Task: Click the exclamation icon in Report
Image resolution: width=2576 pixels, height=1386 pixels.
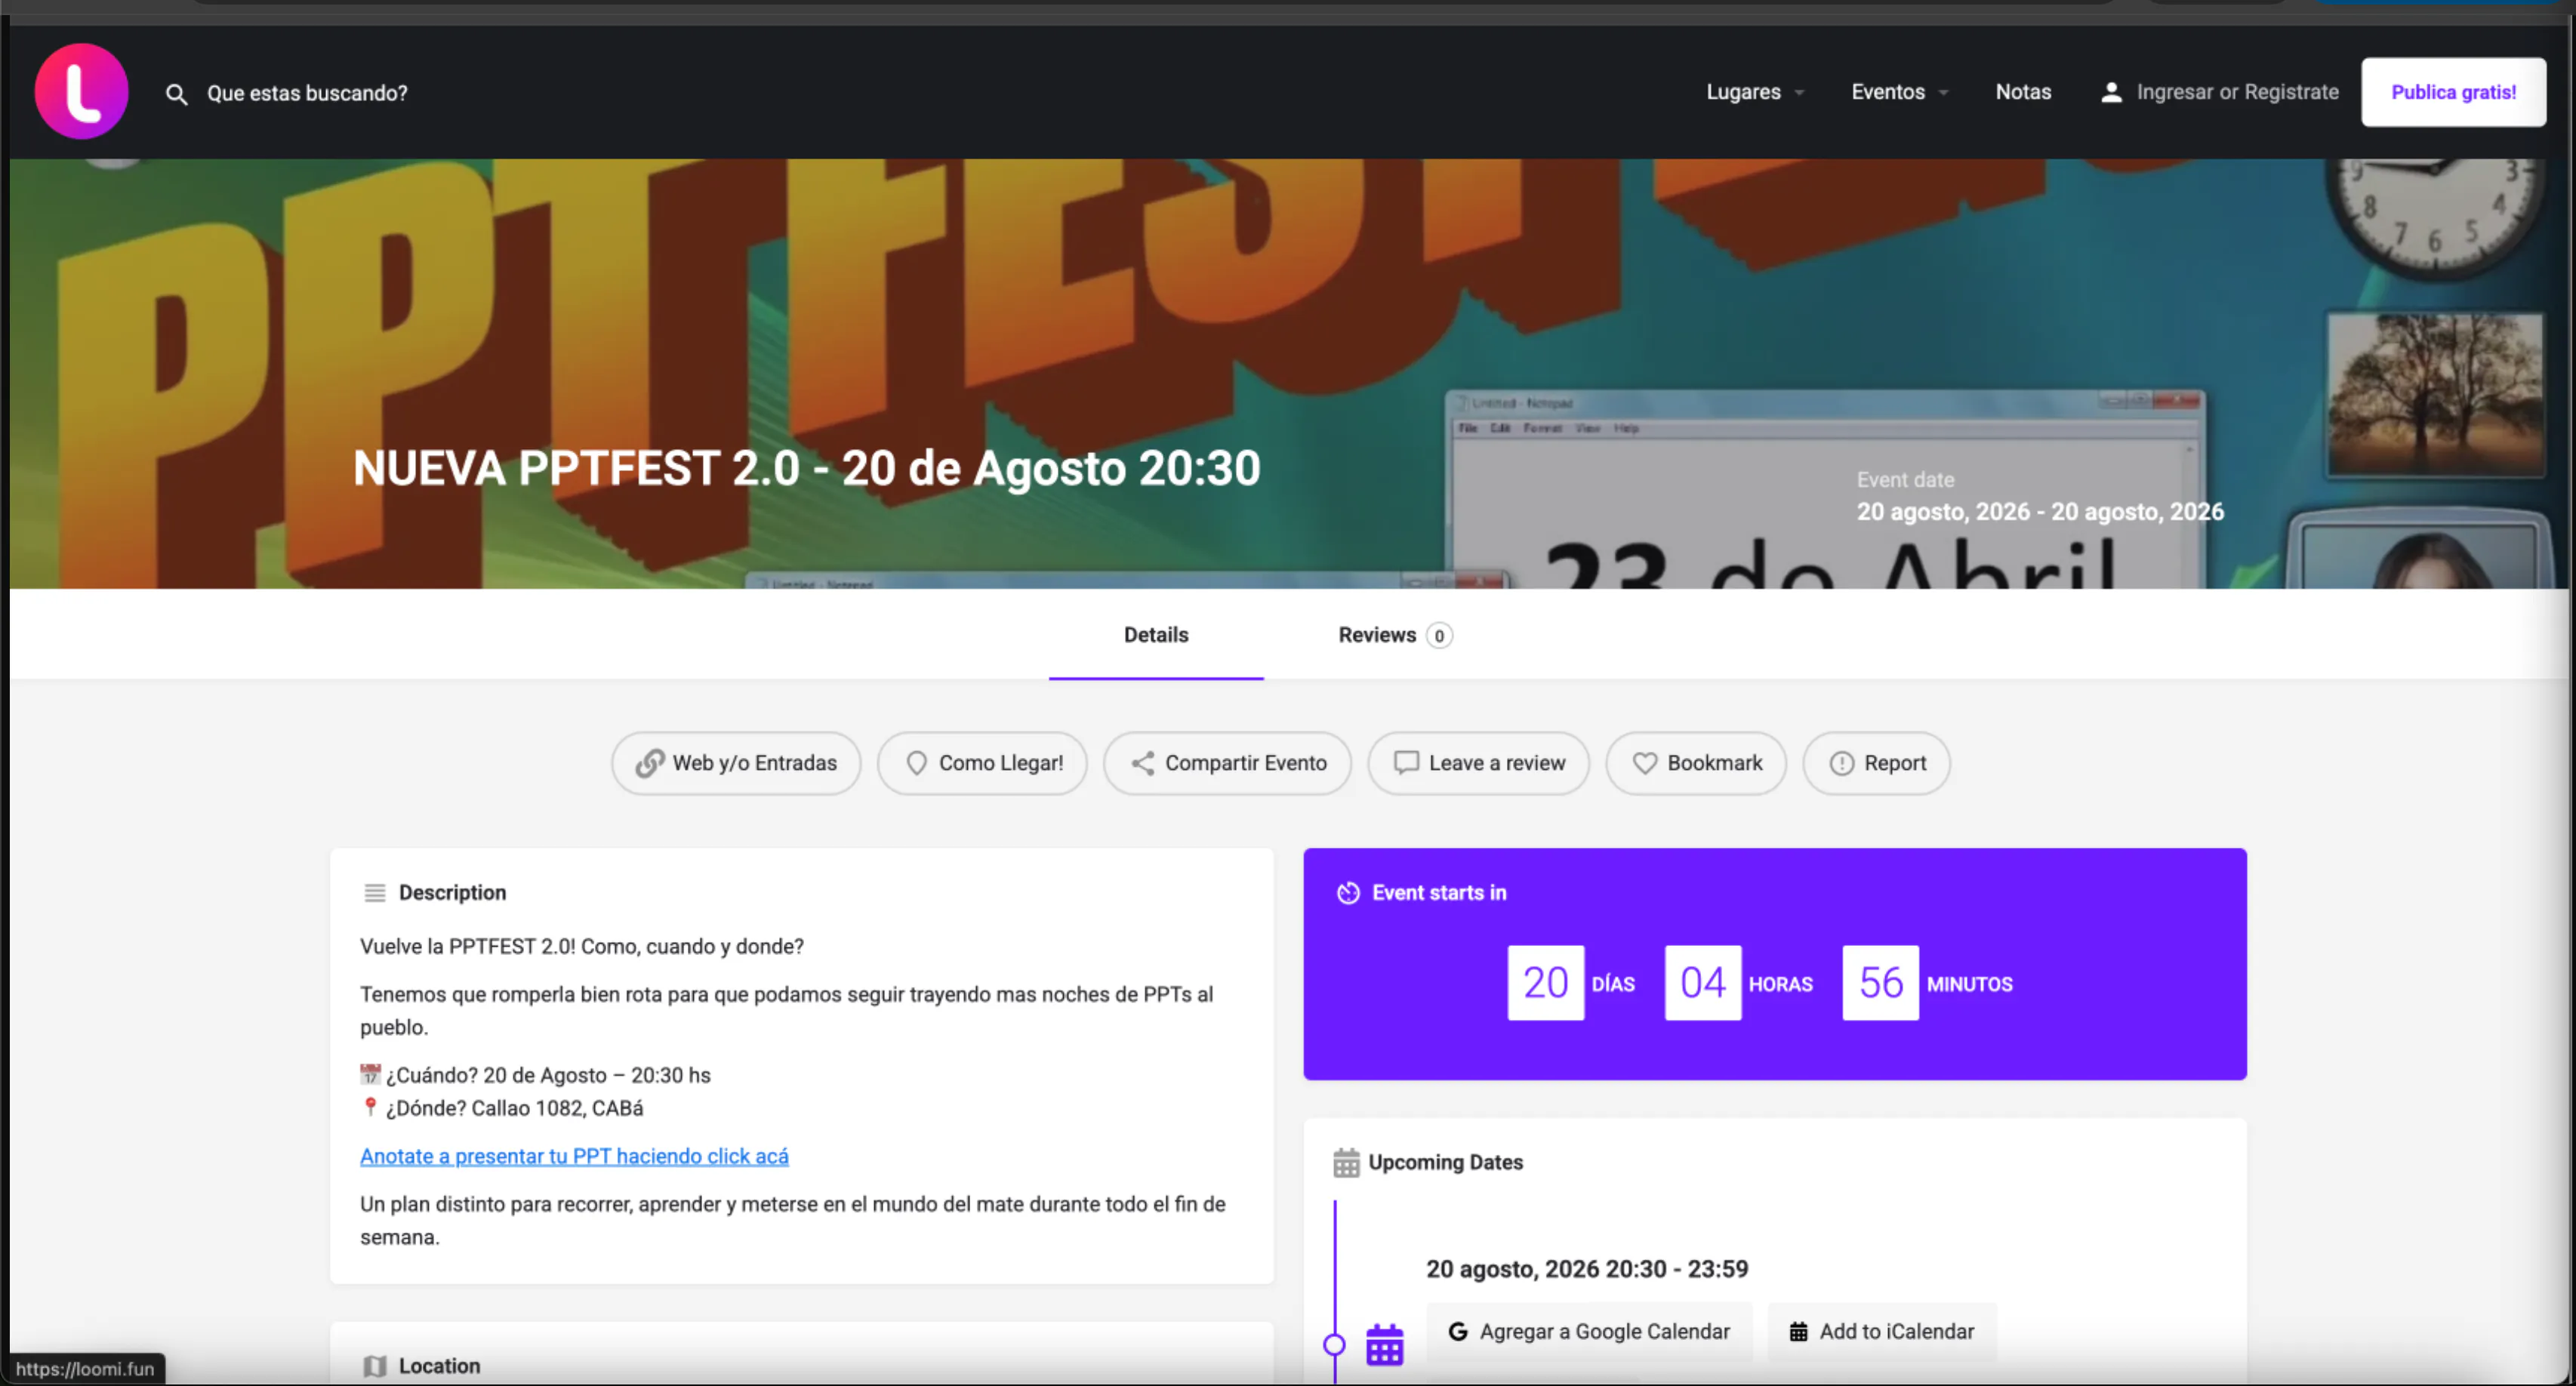Action: click(x=1842, y=763)
